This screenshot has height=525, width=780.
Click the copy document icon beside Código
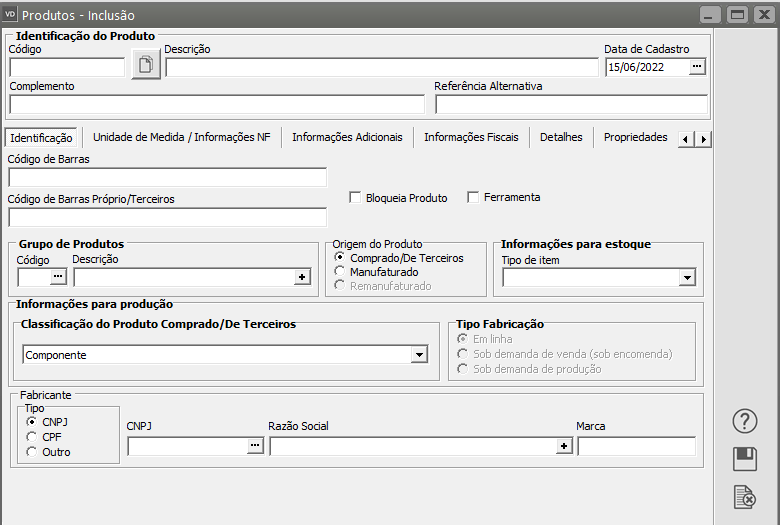coord(146,66)
